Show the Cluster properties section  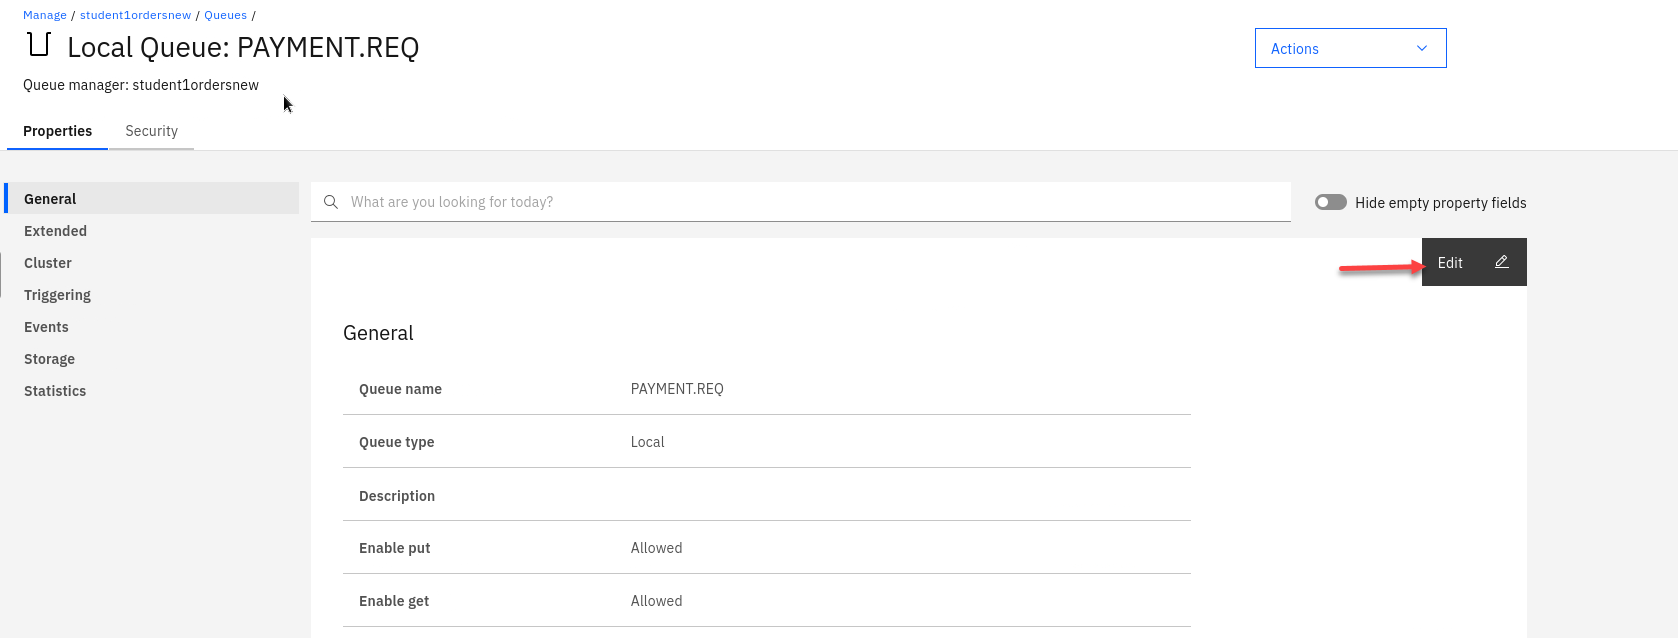pyautogui.click(x=48, y=263)
